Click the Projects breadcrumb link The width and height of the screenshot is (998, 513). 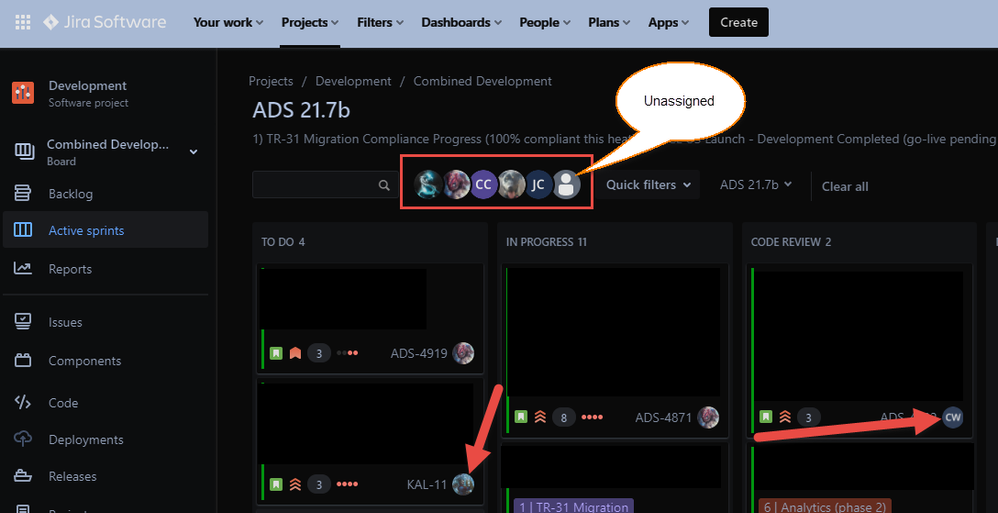pyautogui.click(x=271, y=81)
